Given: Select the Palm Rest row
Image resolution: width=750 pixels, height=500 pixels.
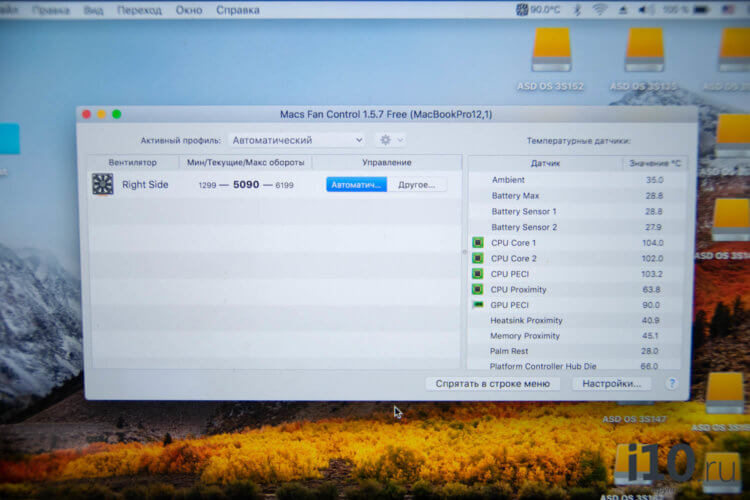Looking at the screenshot, I should point(576,351).
